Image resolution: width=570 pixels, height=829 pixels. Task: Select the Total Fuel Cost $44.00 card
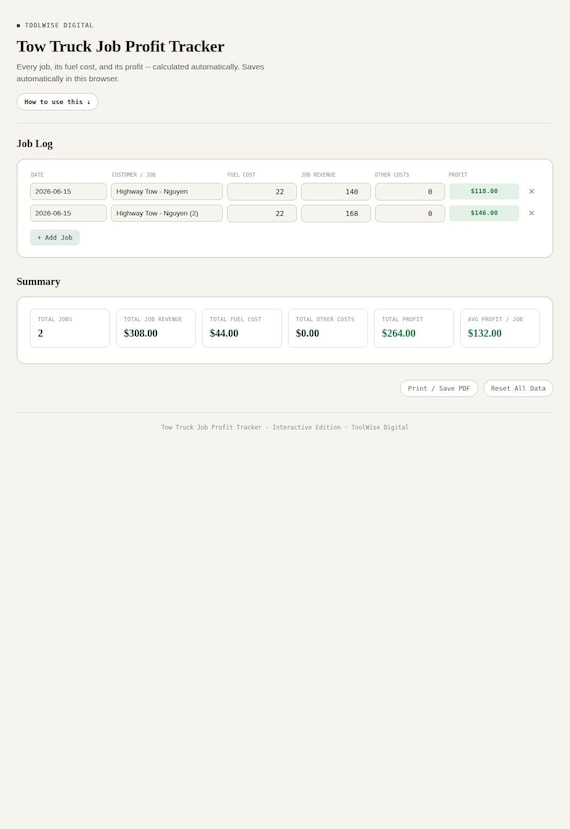tap(242, 328)
